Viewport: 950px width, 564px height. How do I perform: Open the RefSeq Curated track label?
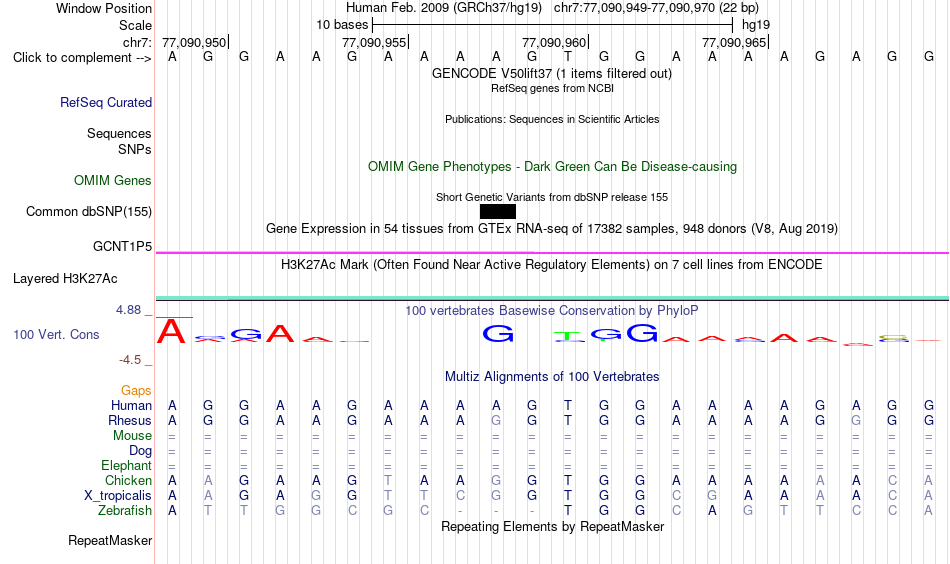tap(106, 102)
